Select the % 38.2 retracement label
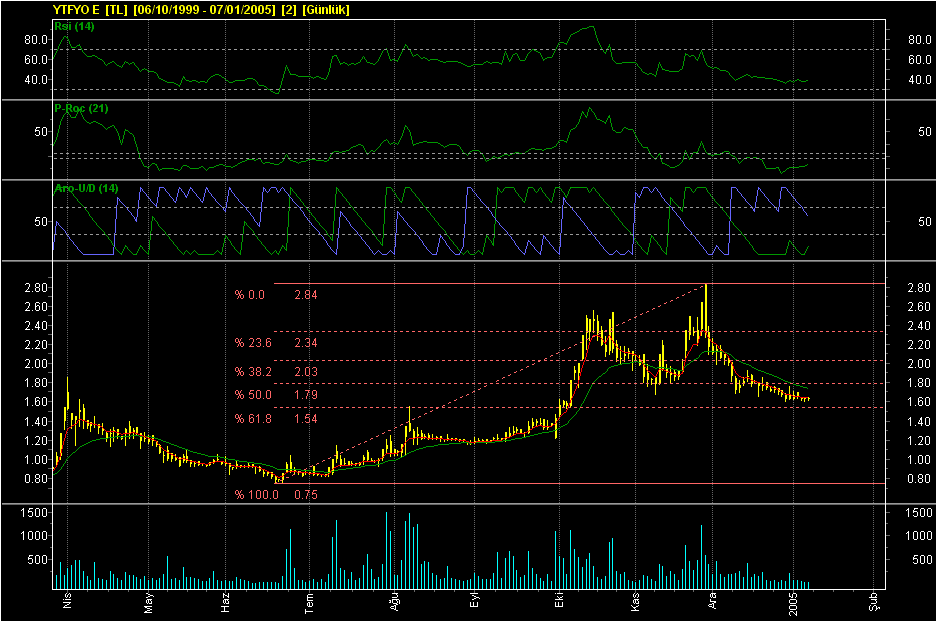937x622 pixels. coord(253,372)
